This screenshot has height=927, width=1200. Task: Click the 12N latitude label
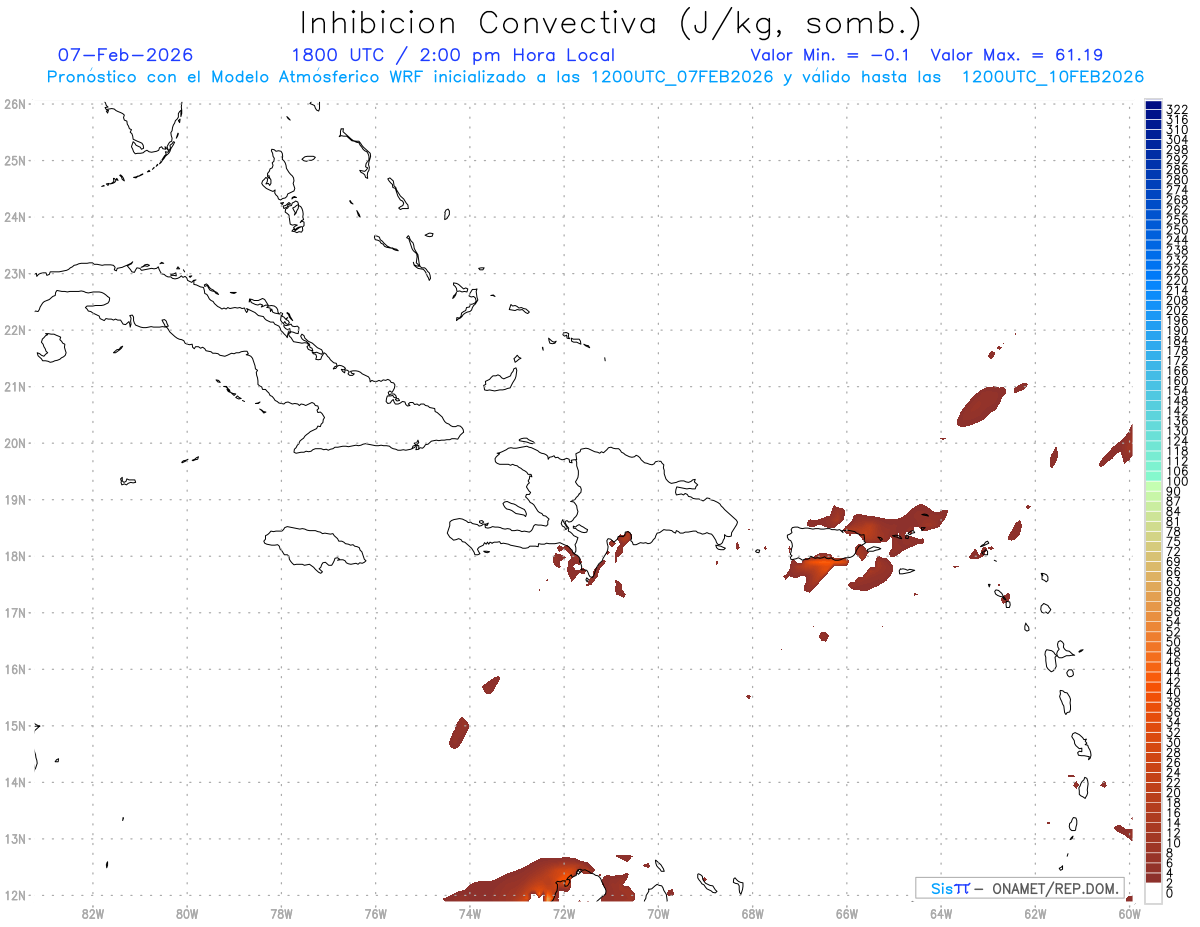14,895
